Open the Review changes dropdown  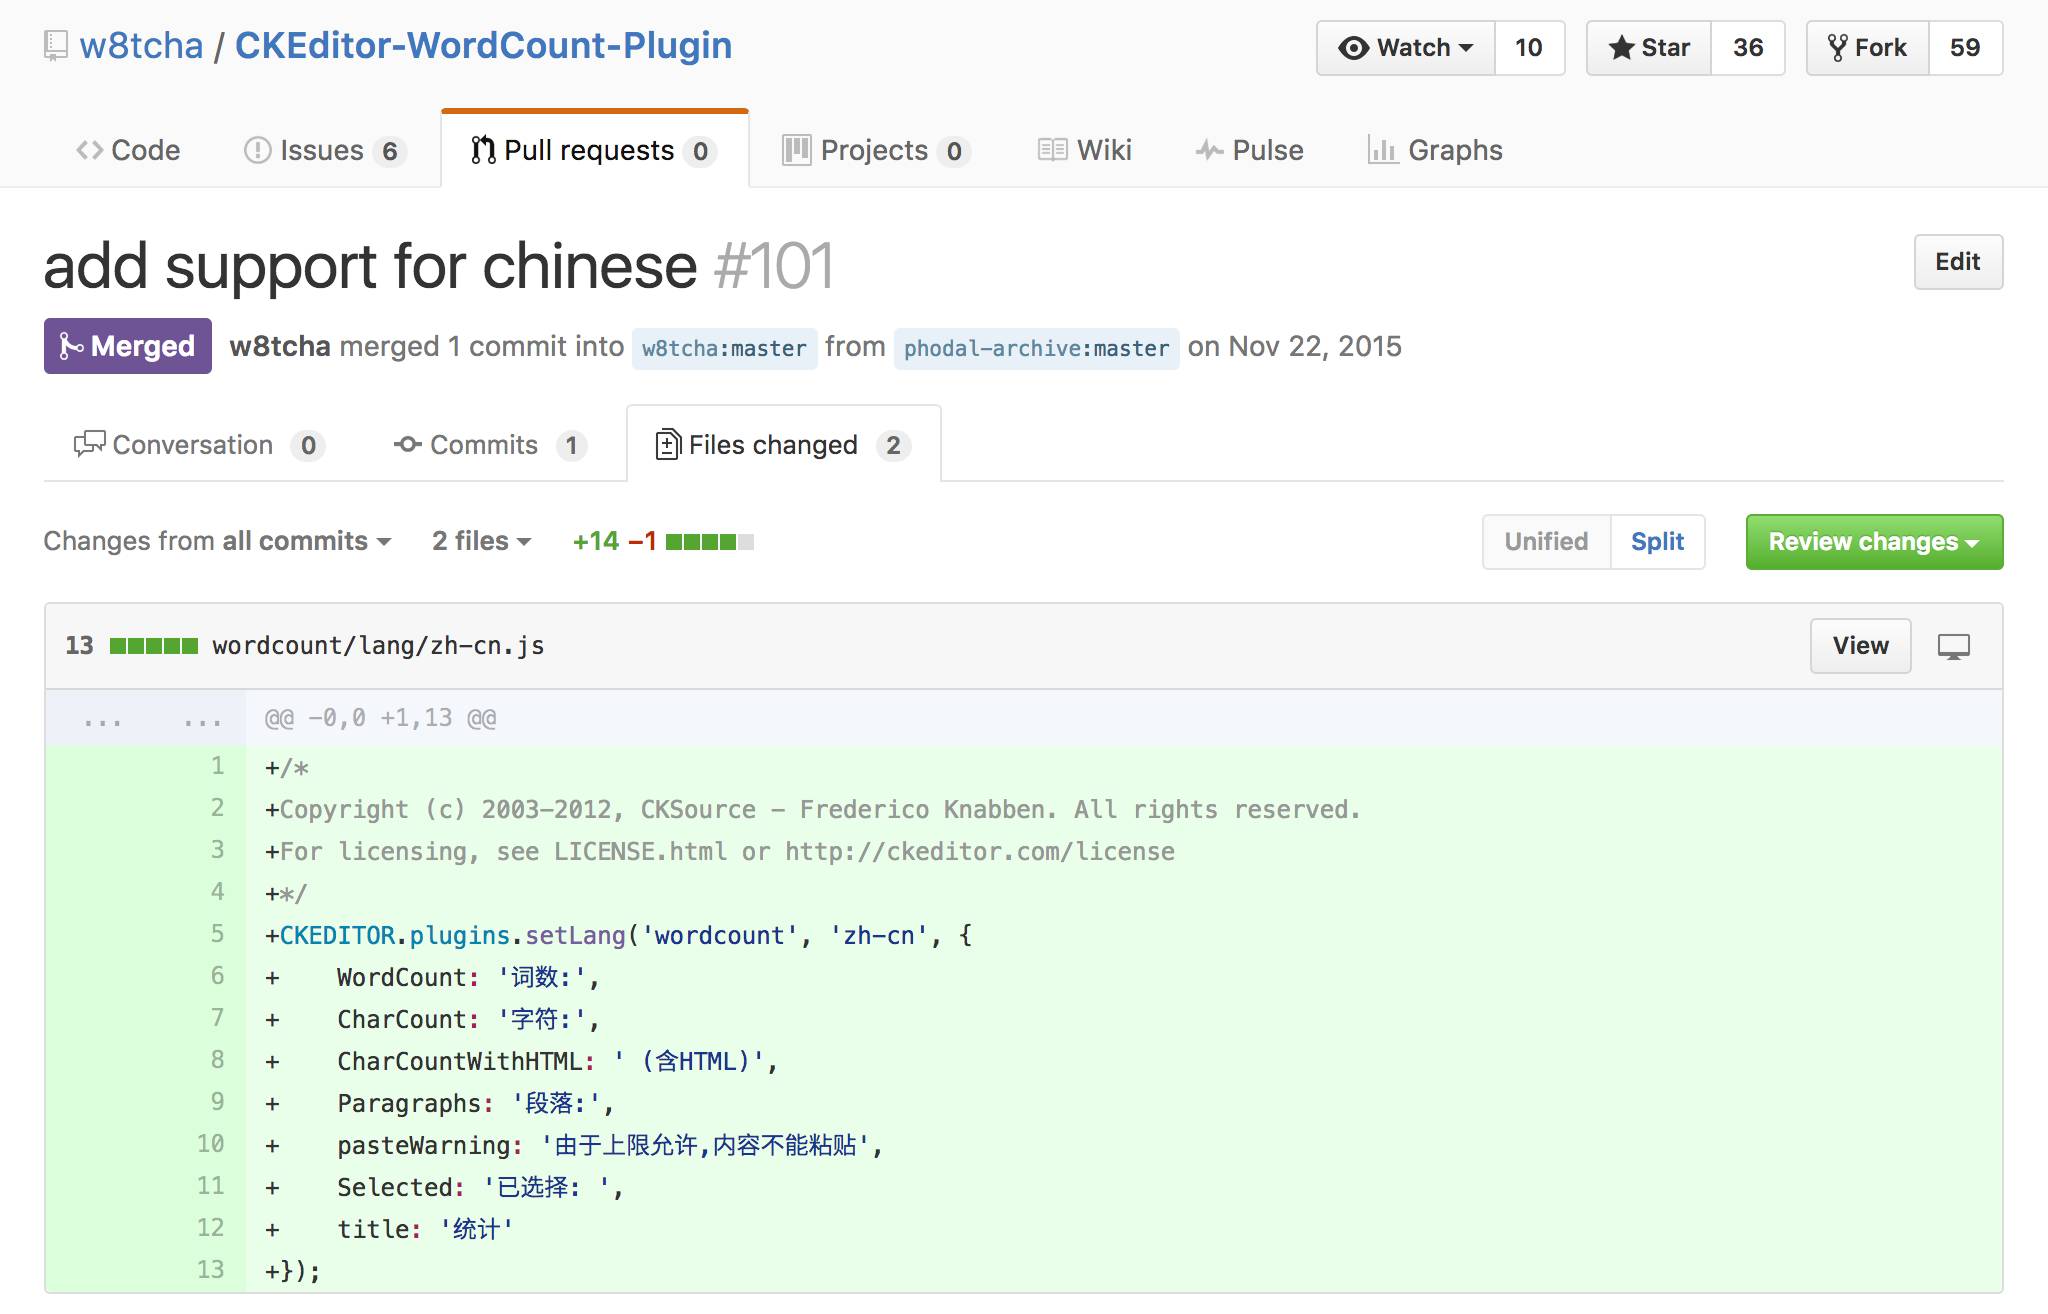(x=1873, y=542)
